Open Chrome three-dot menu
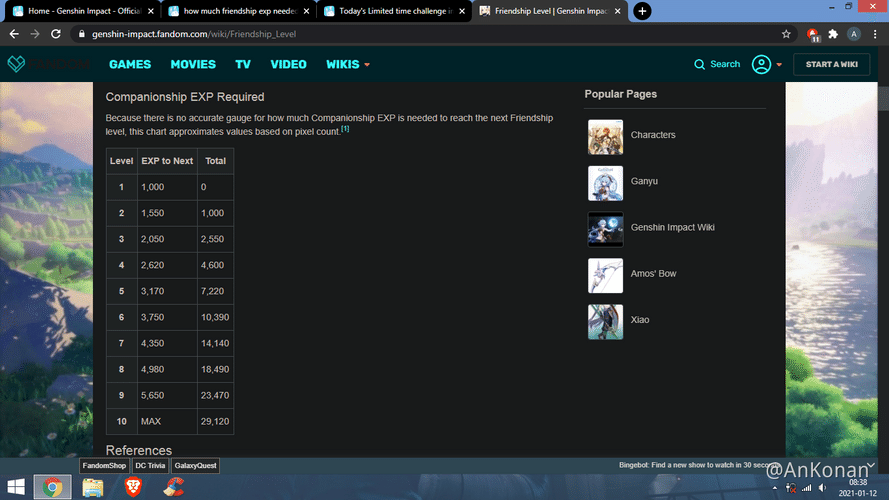889x500 pixels. (x=875, y=34)
